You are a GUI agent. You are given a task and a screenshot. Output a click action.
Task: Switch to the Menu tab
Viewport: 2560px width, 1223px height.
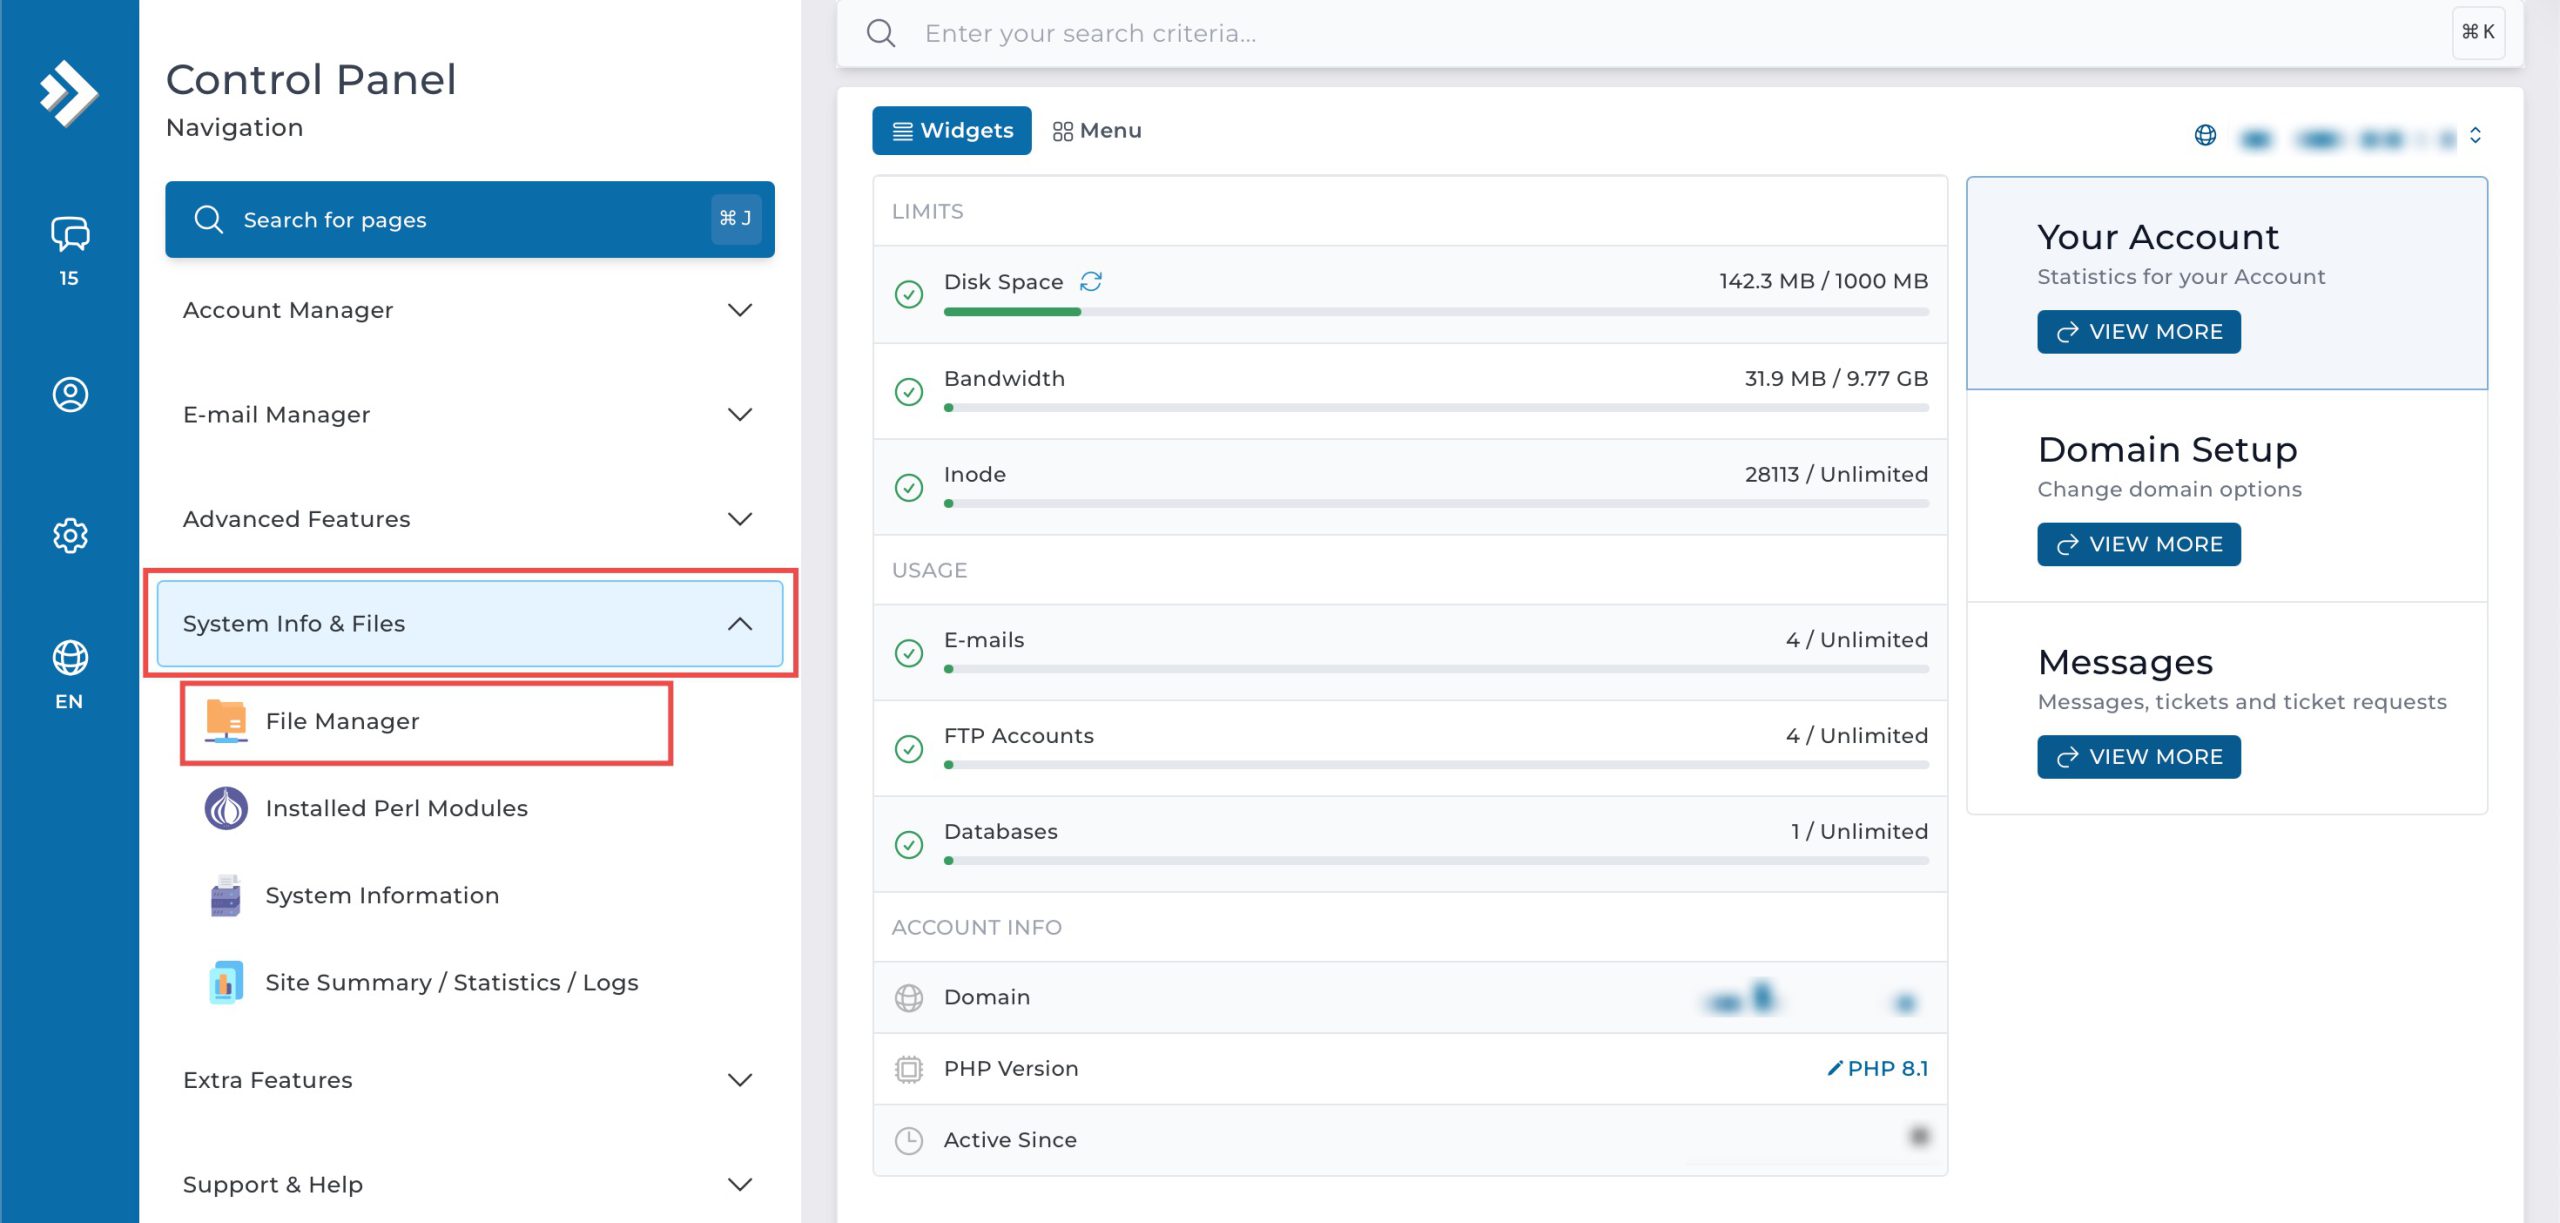coord(1097,131)
